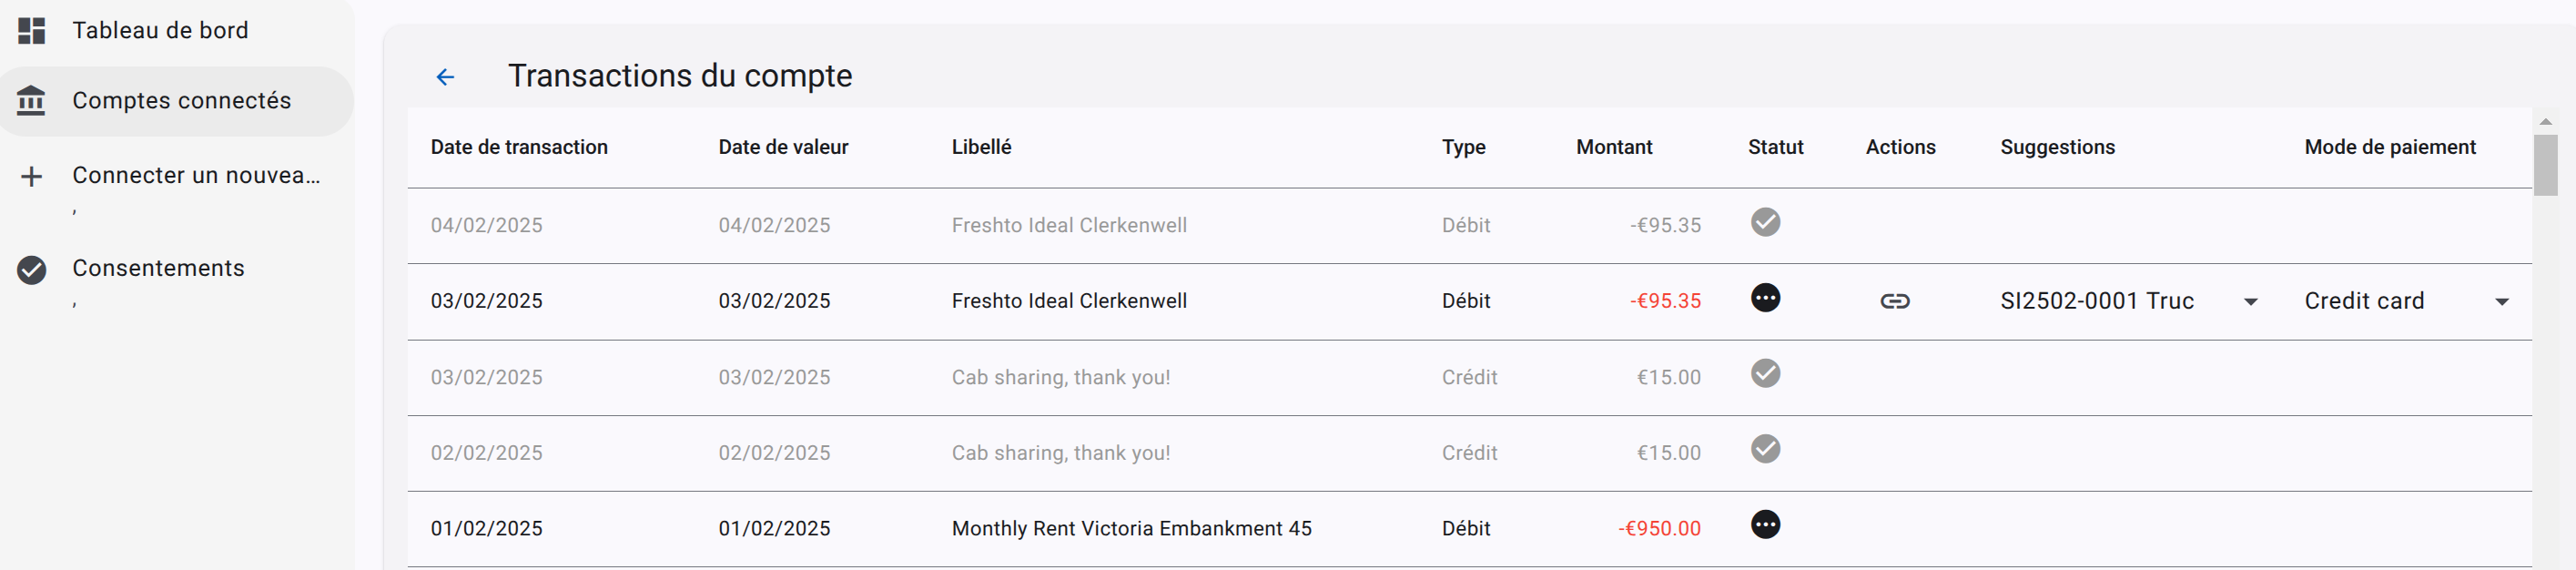Screen dimensions: 2576x570
Task: Expand the Credit card payment mode dropdown
Action: pyautogui.click(x=2501, y=302)
